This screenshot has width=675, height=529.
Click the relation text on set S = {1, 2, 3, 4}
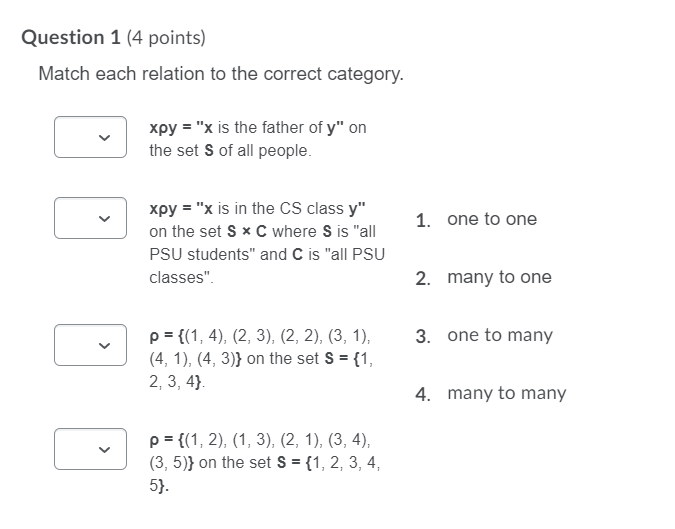coord(261,359)
